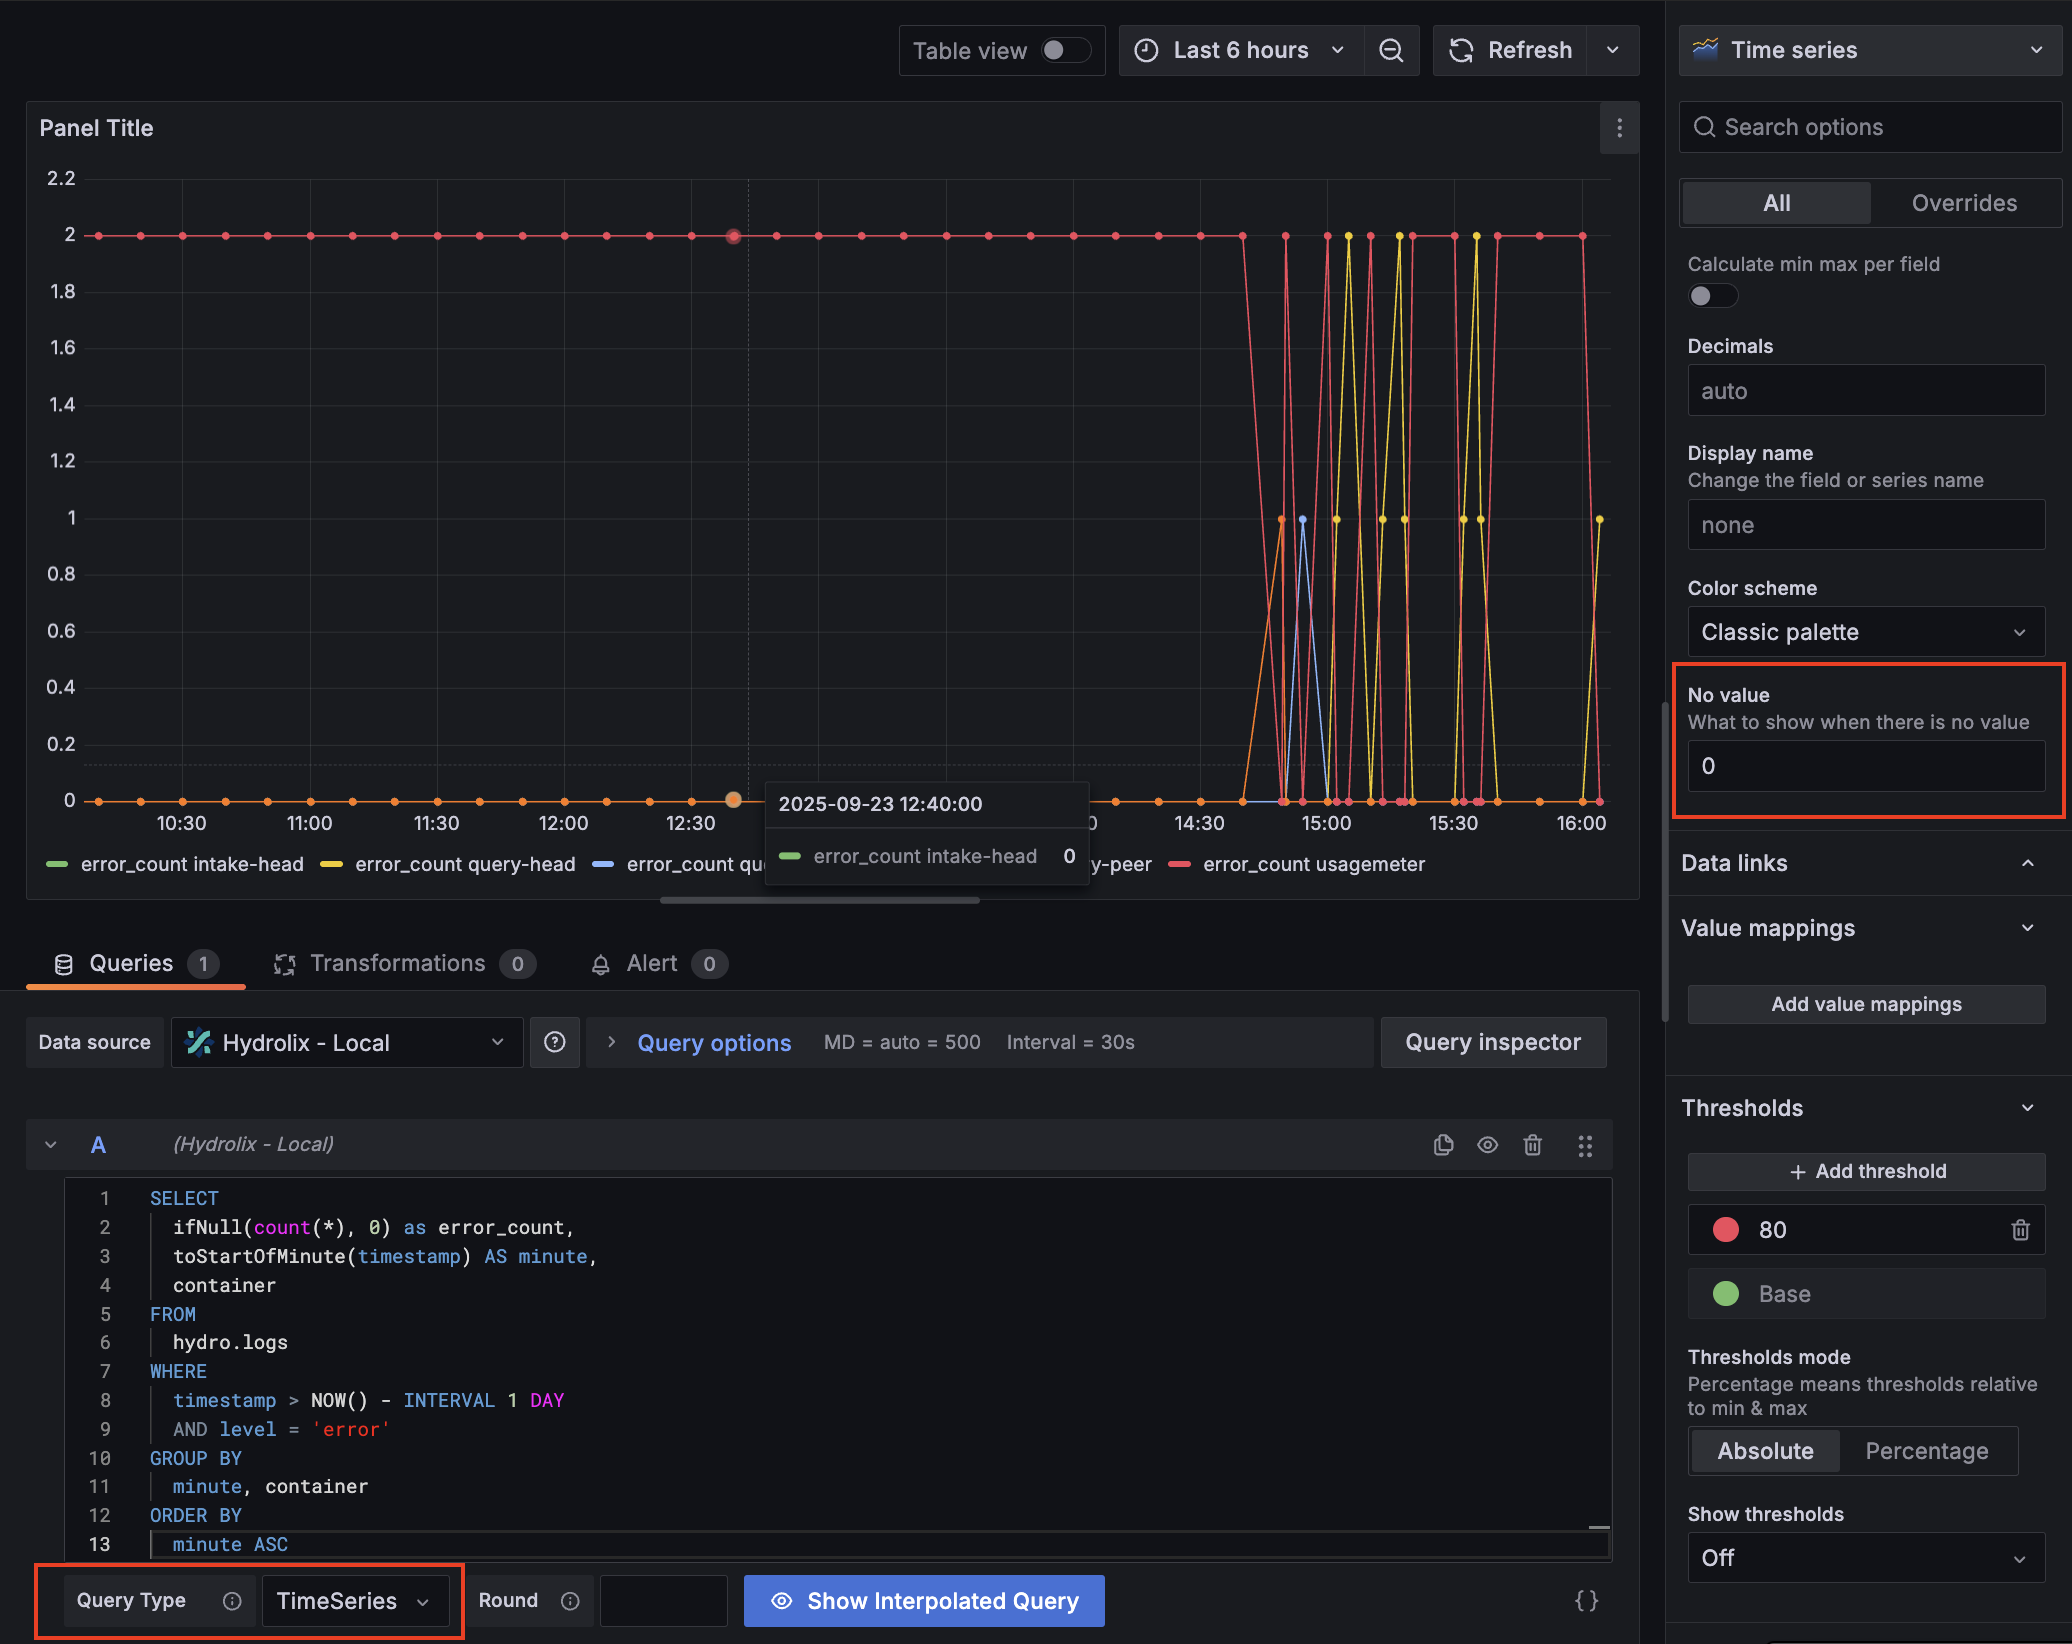Switch to the Transformations tab
Screen dimensions: 2072x1644
point(399,963)
